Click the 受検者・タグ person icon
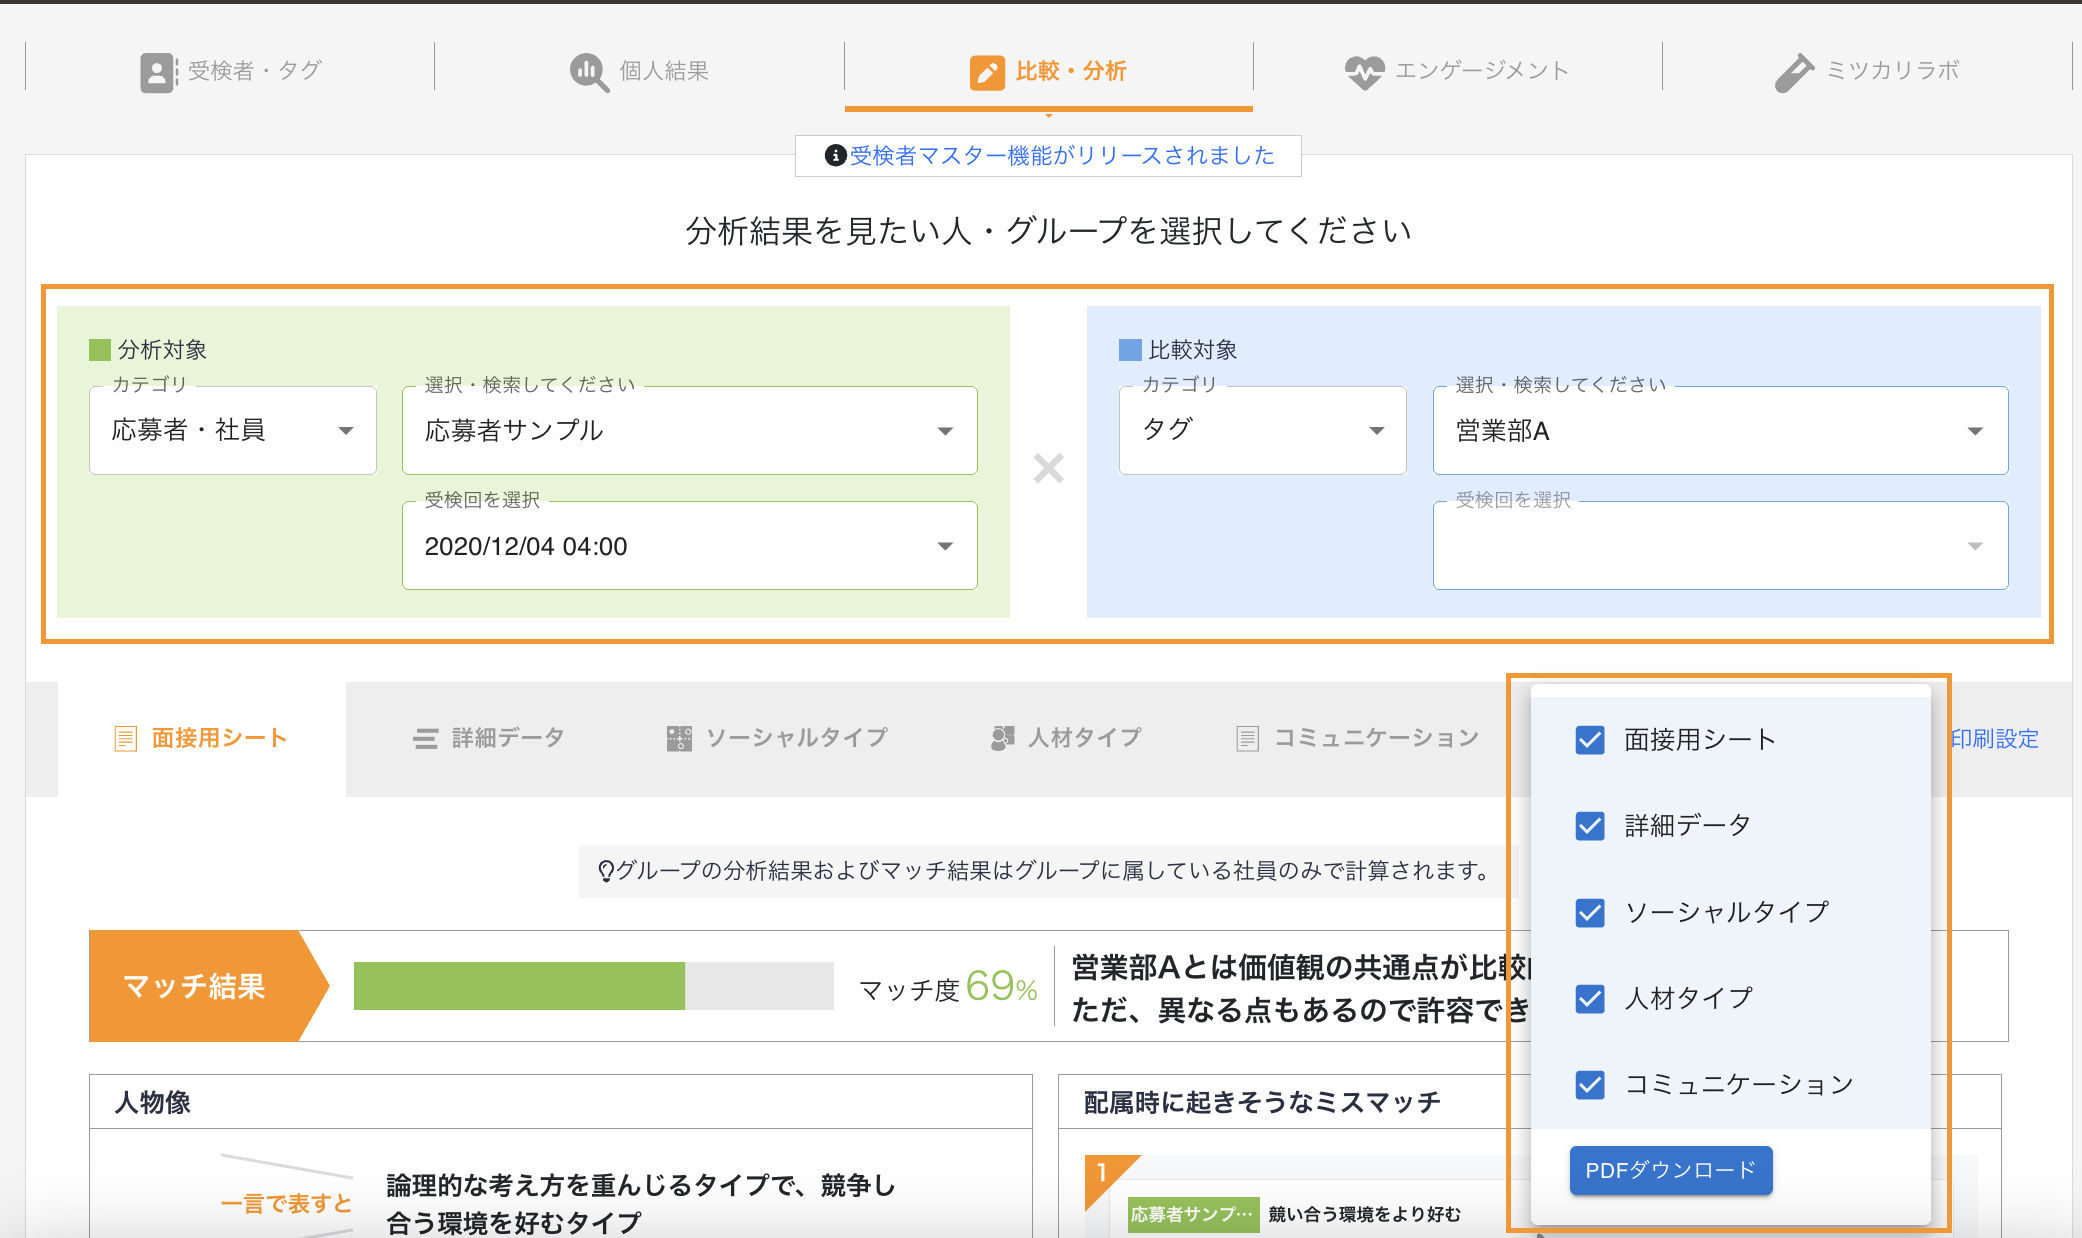 click(157, 72)
